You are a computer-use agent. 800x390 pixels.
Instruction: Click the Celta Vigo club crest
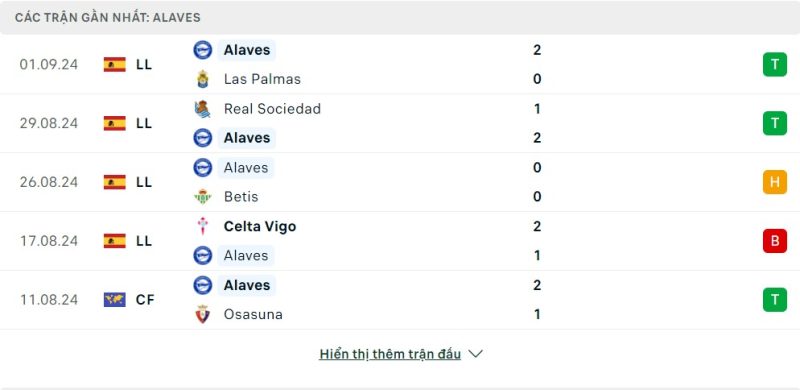(x=203, y=226)
